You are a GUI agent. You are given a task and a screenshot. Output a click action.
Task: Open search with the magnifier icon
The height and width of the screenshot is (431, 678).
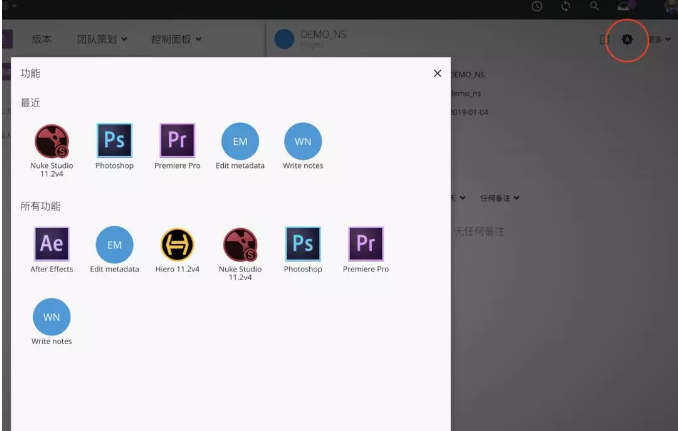pos(595,6)
